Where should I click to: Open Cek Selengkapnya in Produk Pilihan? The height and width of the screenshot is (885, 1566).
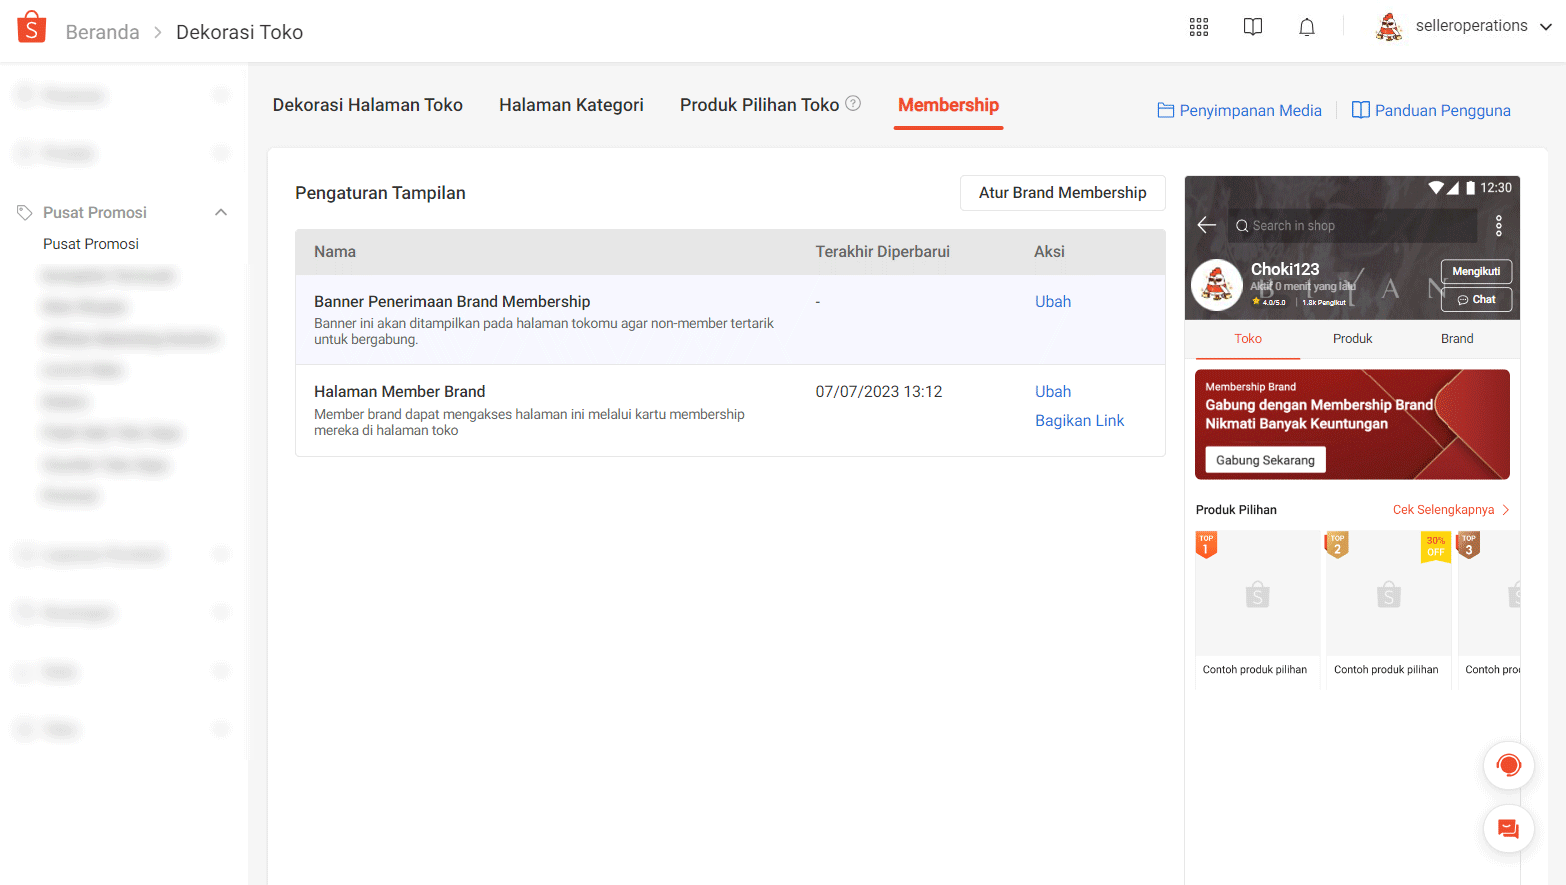point(1444,509)
